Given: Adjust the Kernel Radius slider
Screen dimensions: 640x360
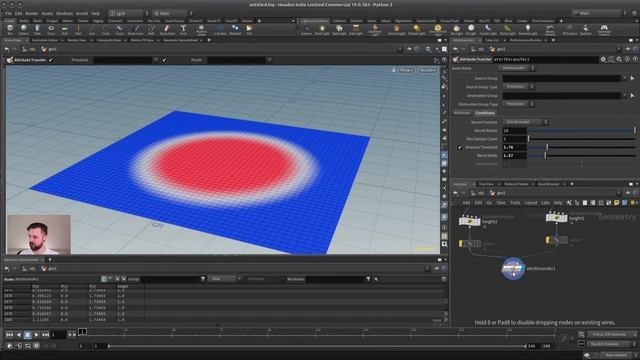Looking at the screenshot, I should (582, 131).
